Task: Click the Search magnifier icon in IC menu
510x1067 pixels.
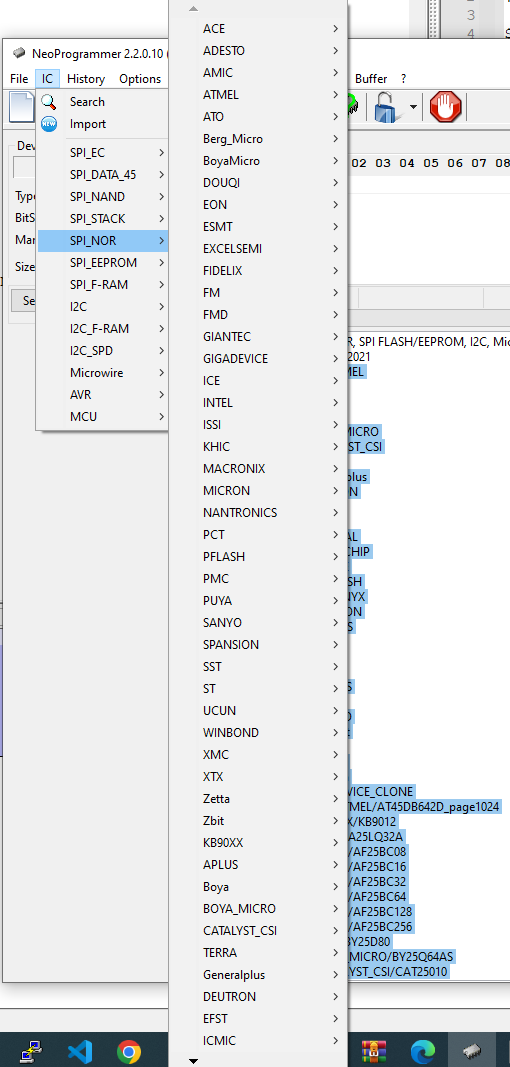Action: coord(49,102)
